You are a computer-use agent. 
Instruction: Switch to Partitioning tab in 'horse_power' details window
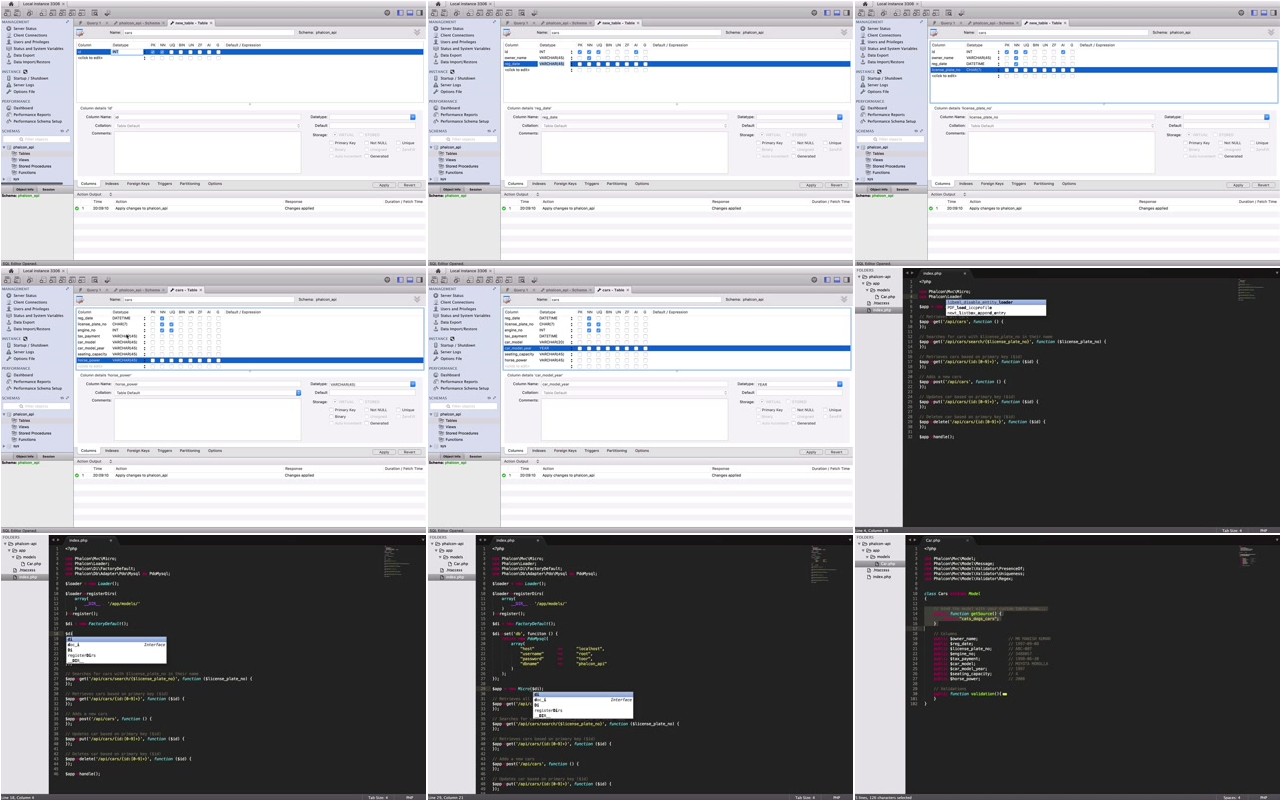point(190,451)
